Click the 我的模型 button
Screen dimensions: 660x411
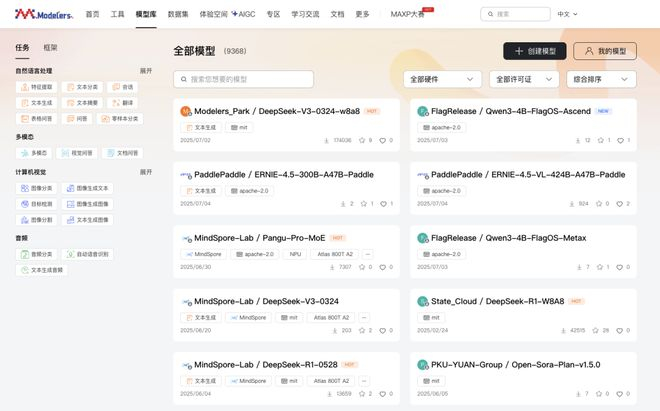click(x=605, y=51)
